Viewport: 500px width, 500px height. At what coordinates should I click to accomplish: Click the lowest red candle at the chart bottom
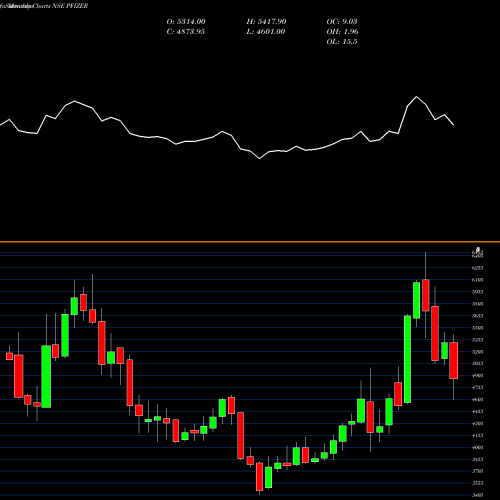[259, 477]
